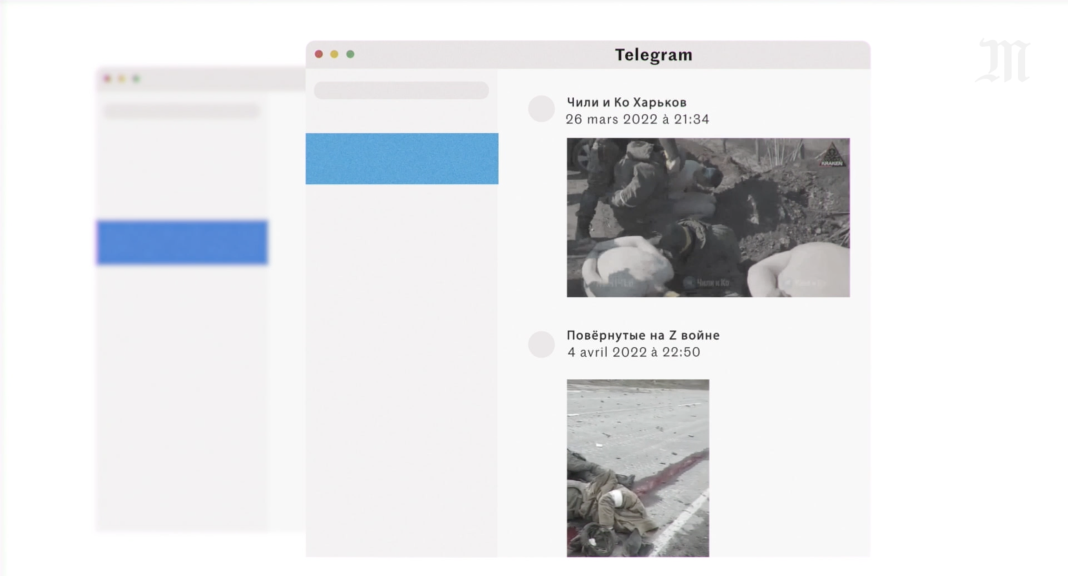Screen dimensions: 1068x576
Task: Select the blue highlighted item in the background window
Action: tap(181, 243)
